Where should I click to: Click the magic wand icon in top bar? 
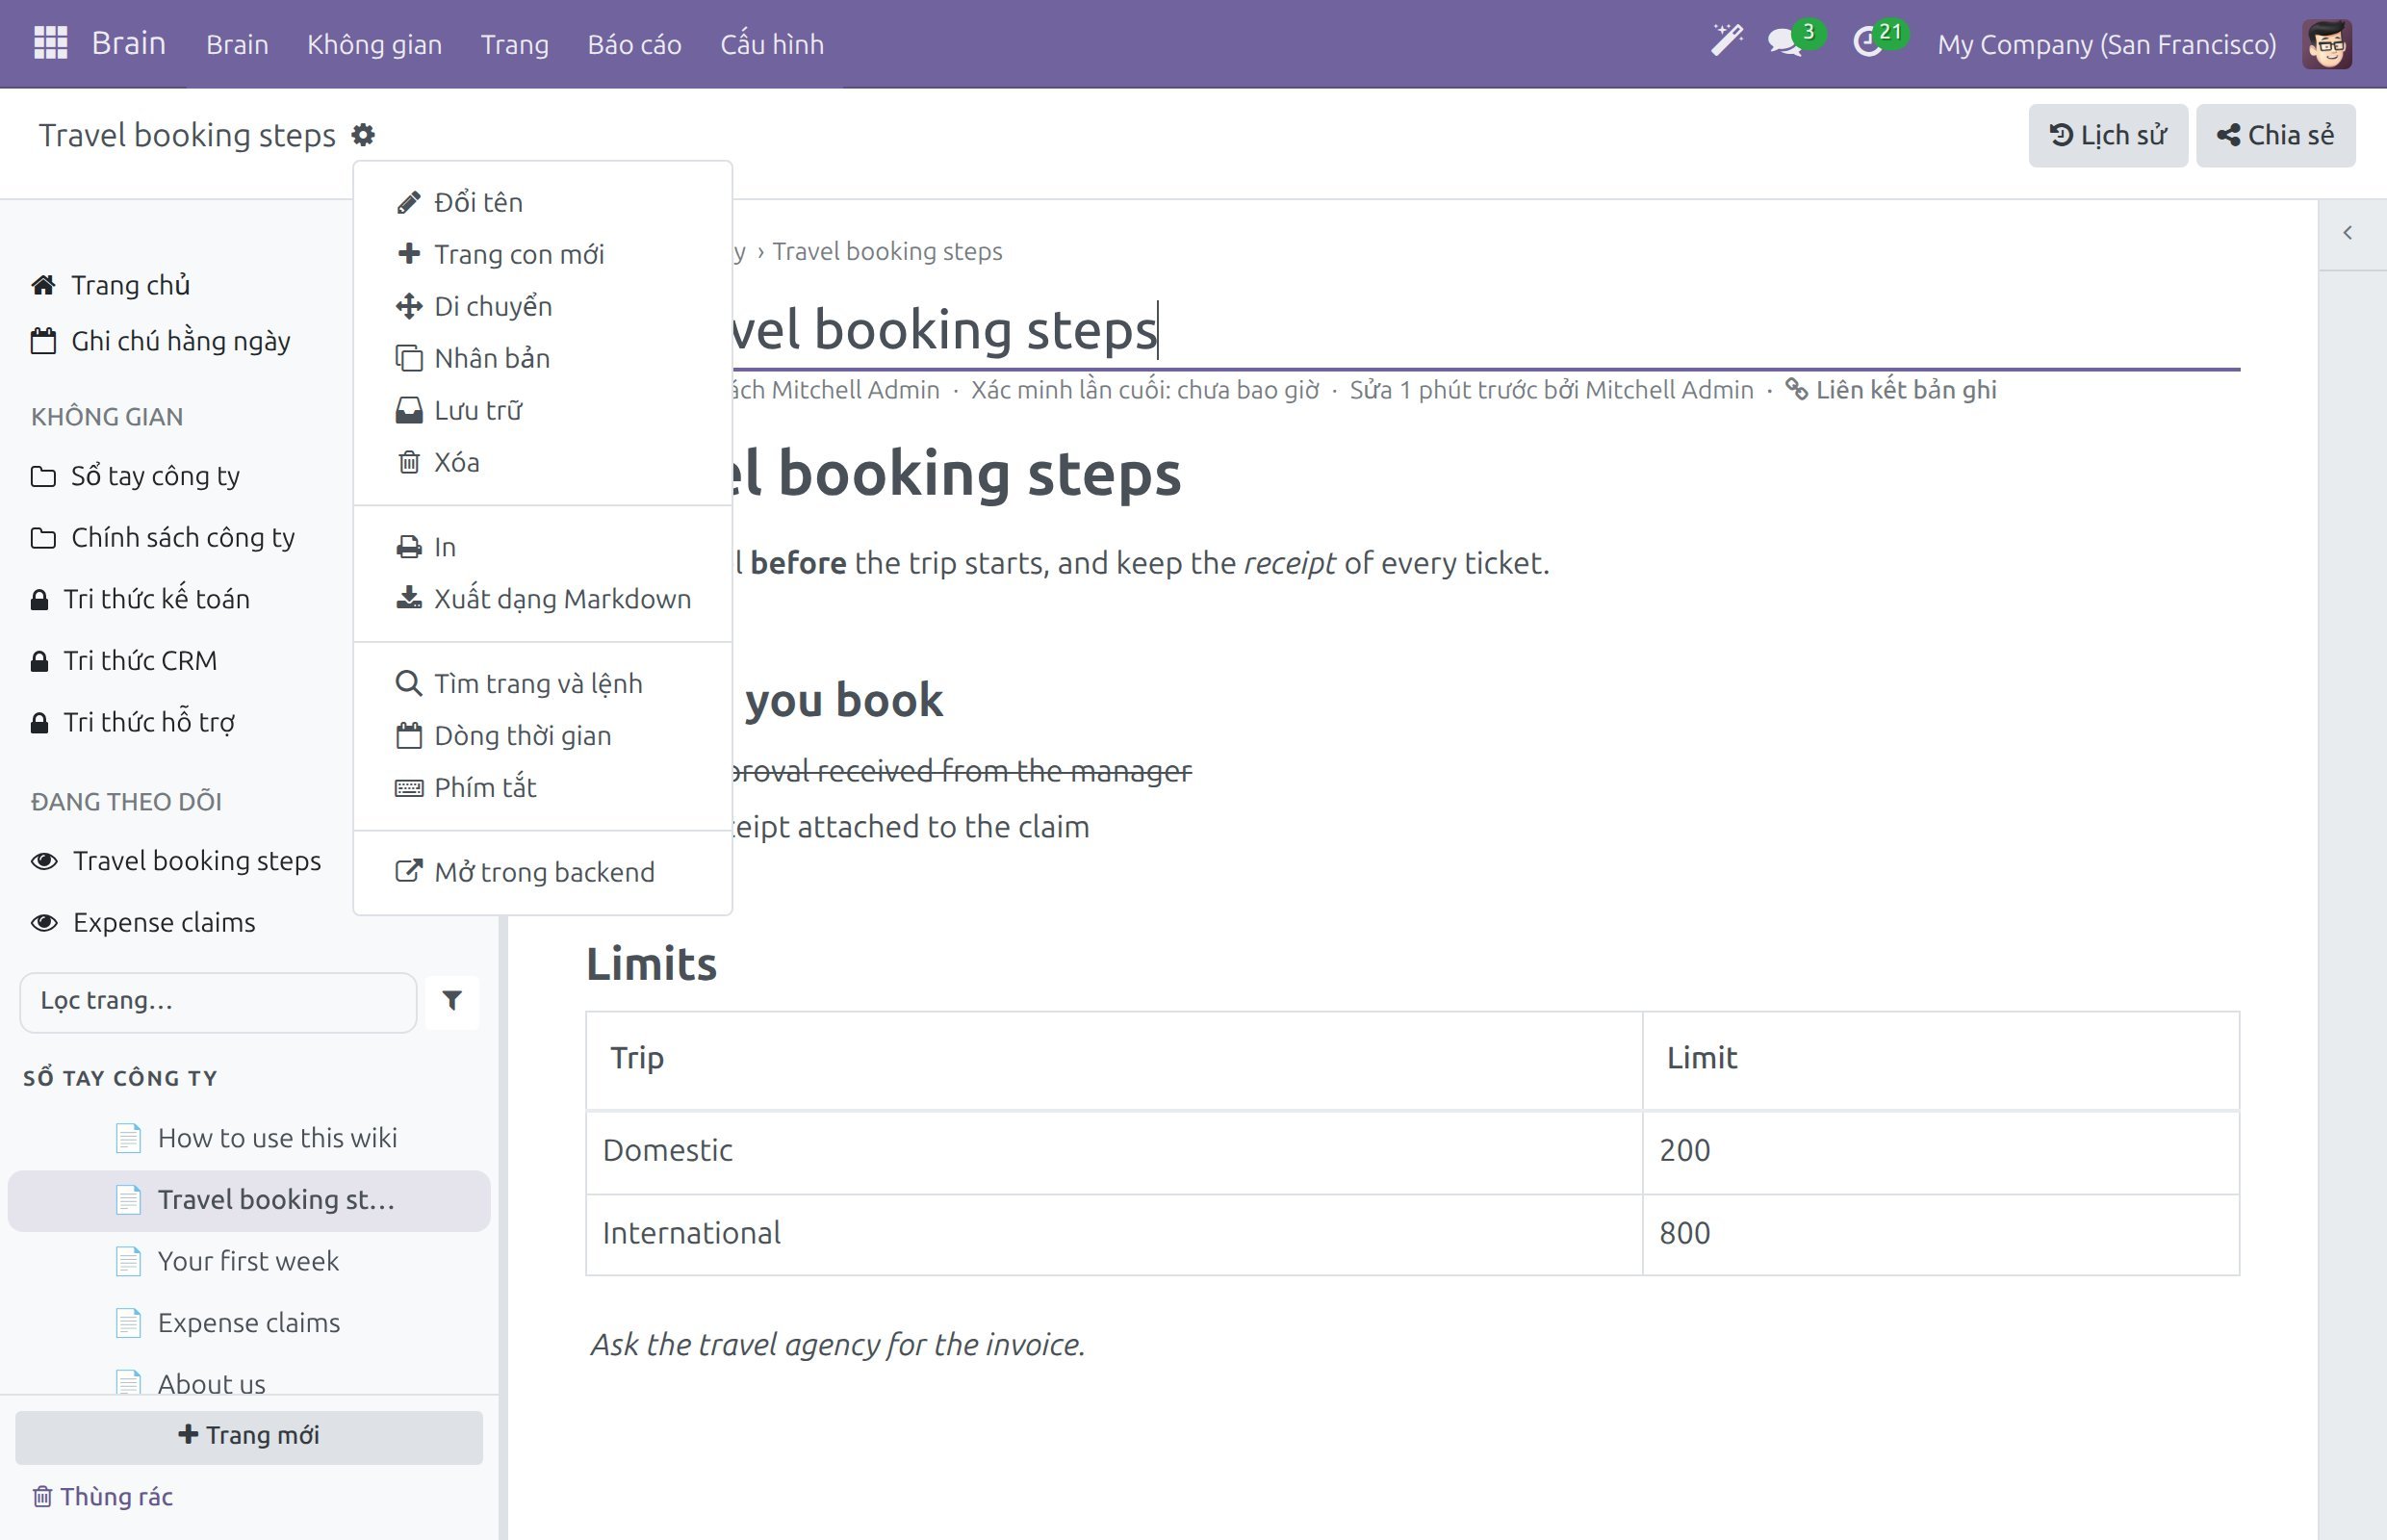[x=1727, y=42]
